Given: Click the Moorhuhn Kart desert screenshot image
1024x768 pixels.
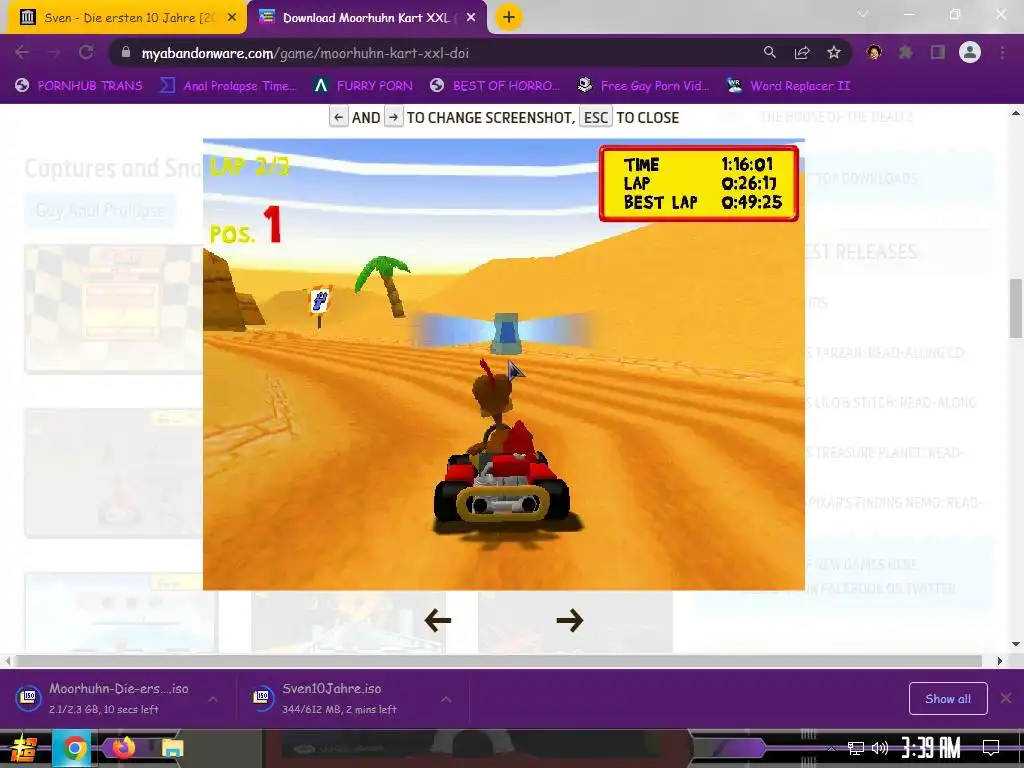Looking at the screenshot, I should tap(504, 364).
